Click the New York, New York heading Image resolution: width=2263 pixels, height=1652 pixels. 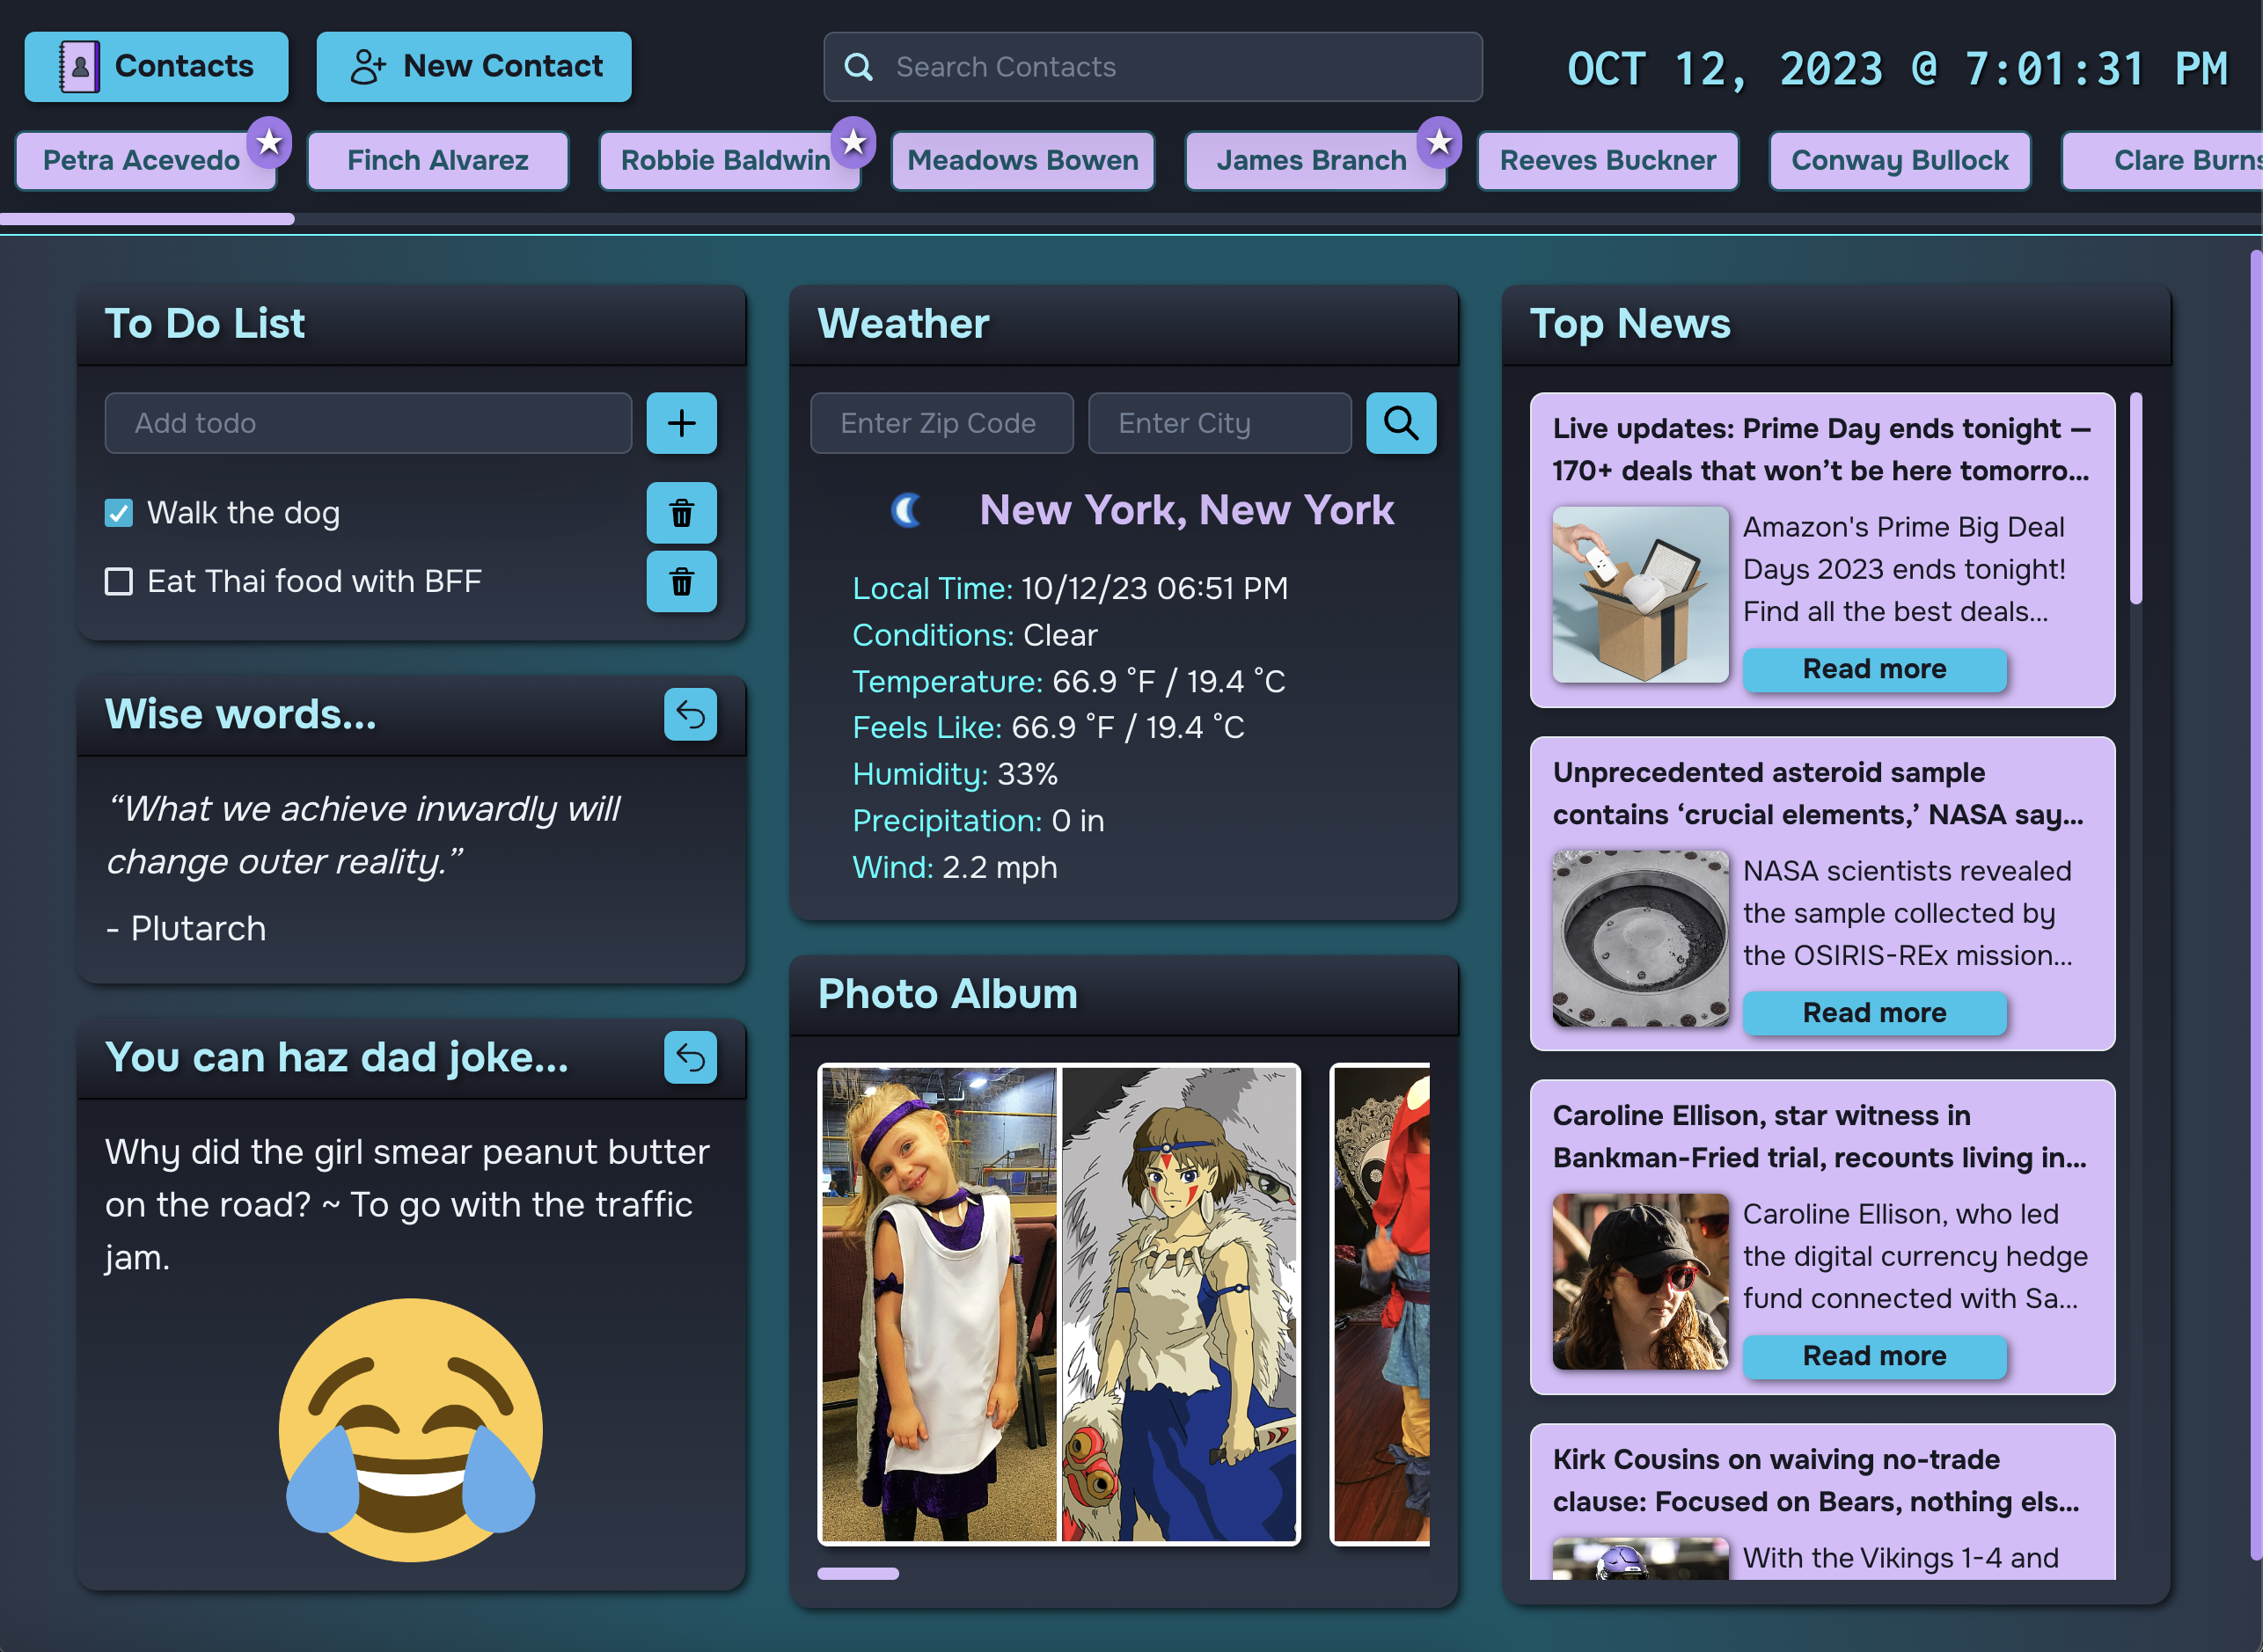(1187, 510)
